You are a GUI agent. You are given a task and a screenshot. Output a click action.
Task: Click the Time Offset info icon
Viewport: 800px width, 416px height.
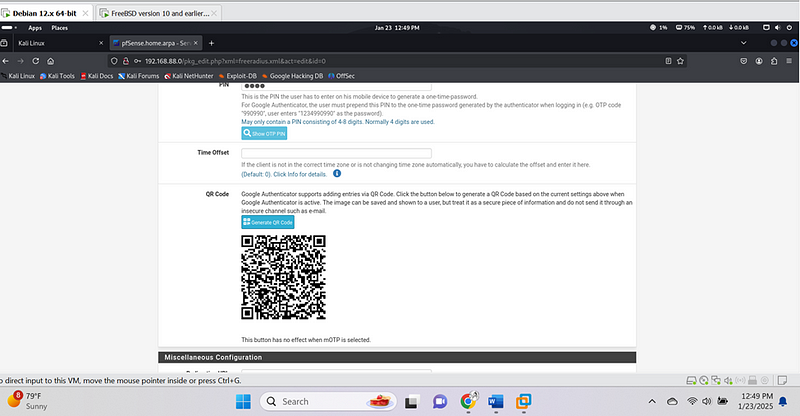pos(337,174)
